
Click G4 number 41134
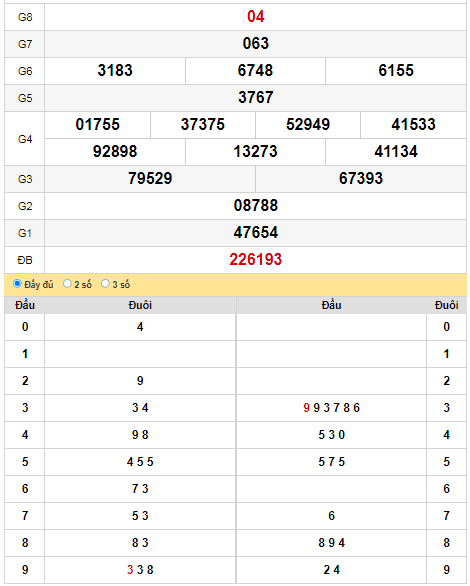(396, 151)
